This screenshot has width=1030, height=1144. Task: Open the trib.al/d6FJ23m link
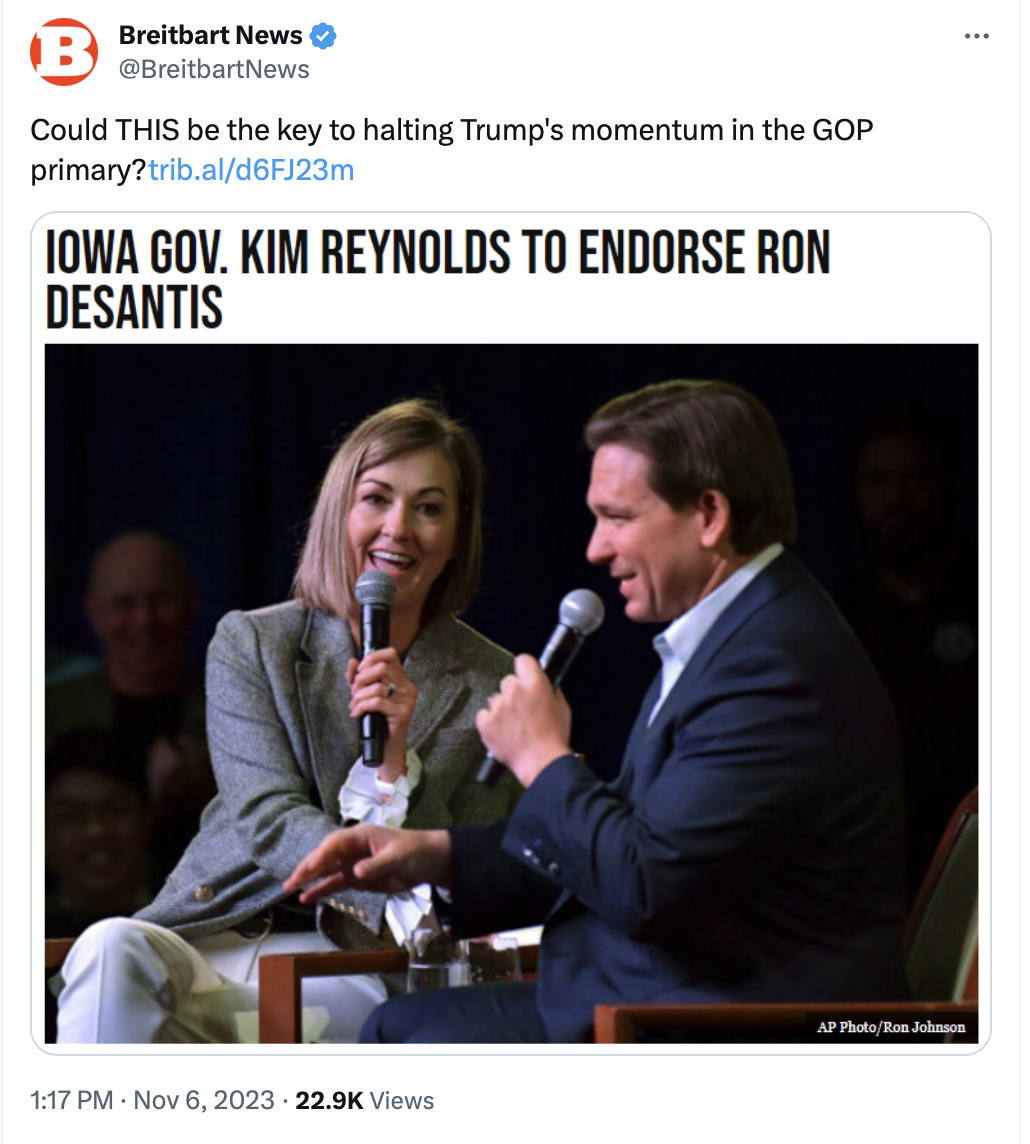click(x=251, y=170)
